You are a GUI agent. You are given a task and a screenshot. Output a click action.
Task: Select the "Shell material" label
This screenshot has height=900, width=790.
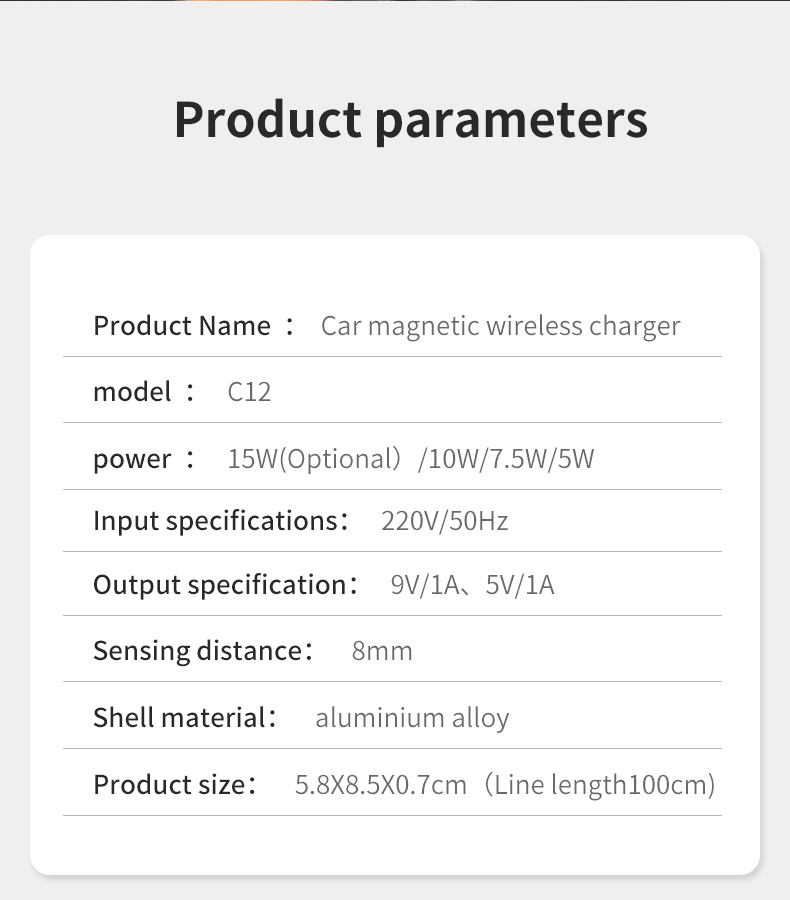(179, 718)
